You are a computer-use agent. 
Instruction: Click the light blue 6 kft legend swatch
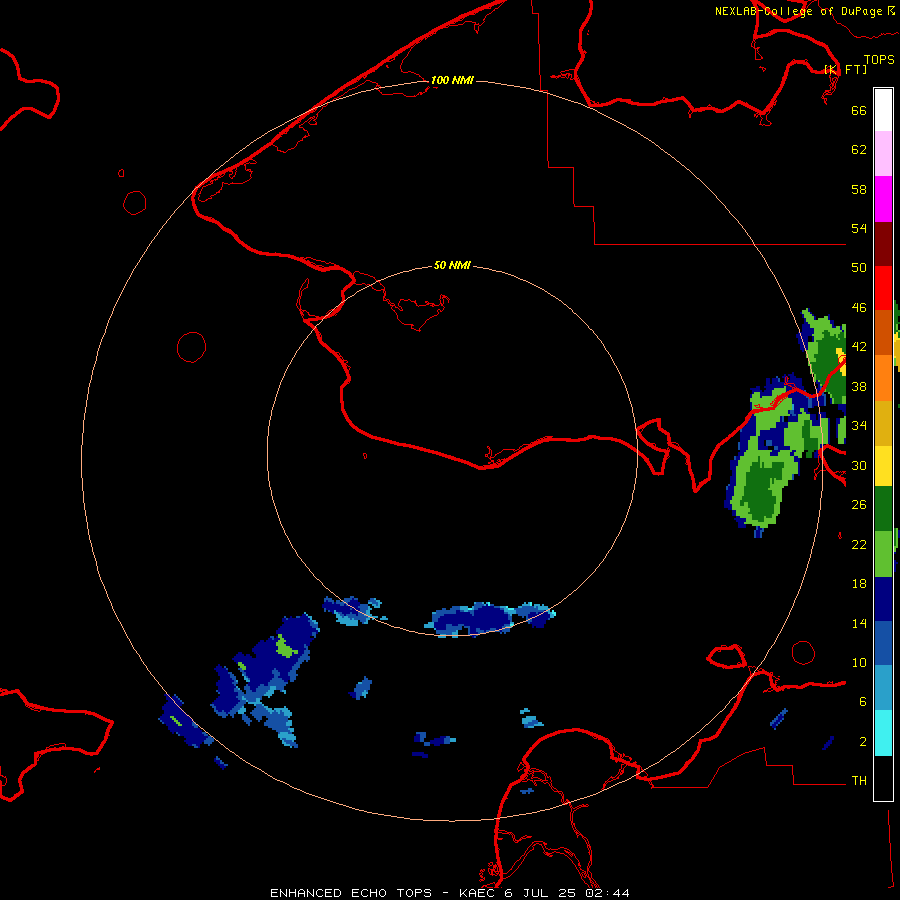(883, 688)
